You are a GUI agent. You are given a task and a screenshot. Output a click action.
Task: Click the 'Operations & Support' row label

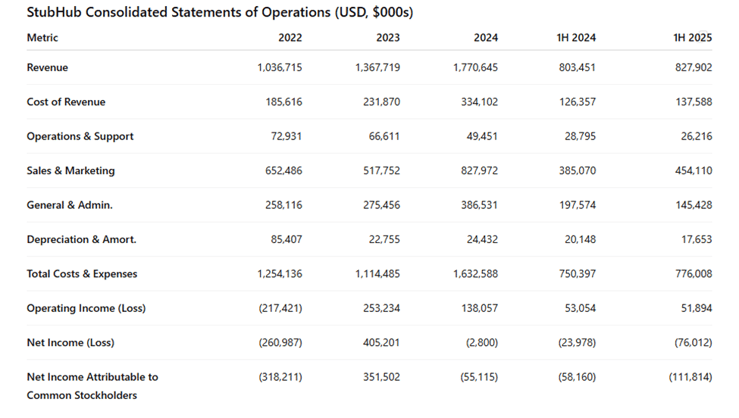[80, 136]
